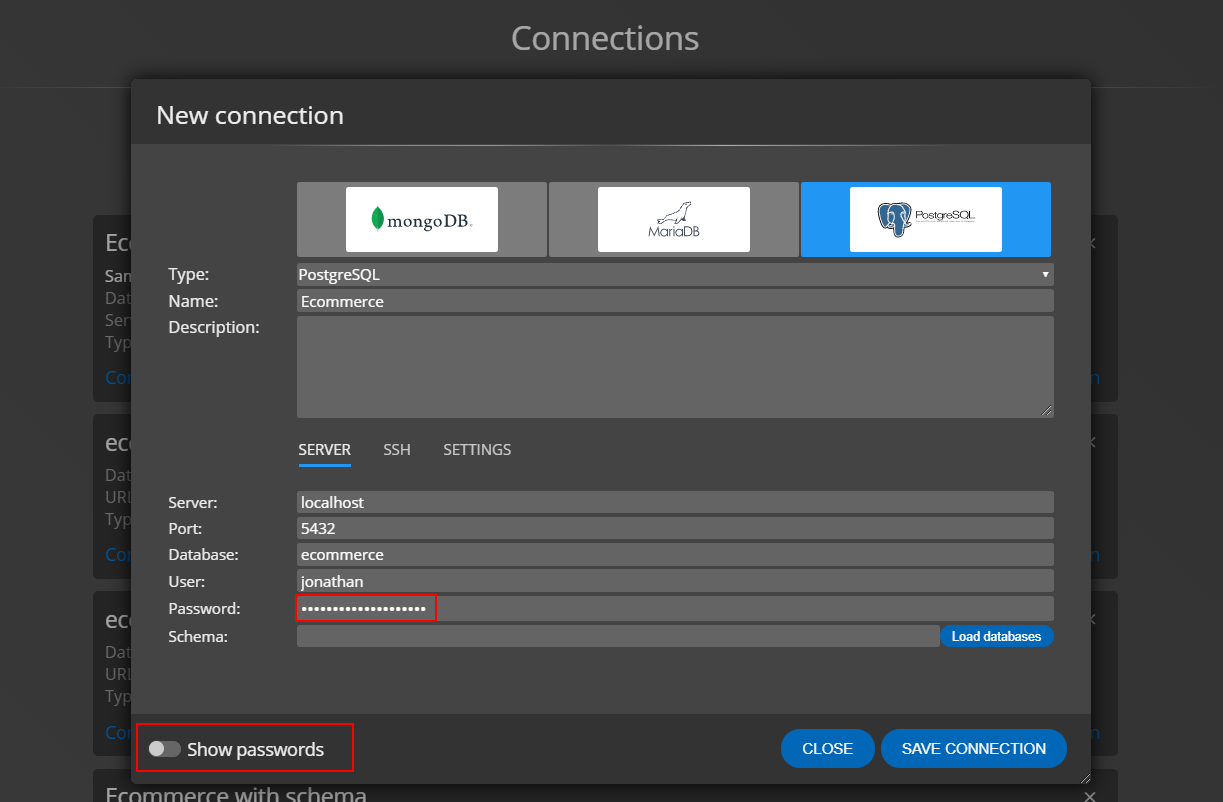
Task: Open the Type dropdown showing PostgreSQL
Action: point(675,274)
